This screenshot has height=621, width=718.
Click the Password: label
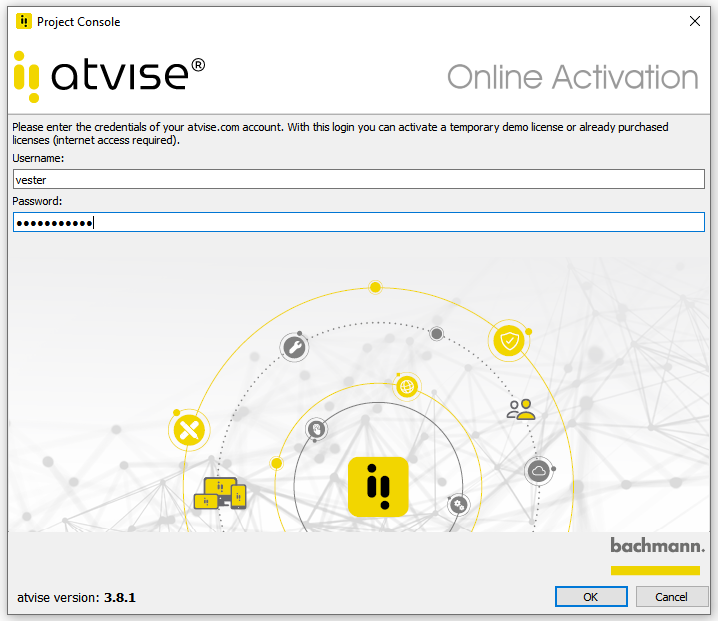point(37,201)
